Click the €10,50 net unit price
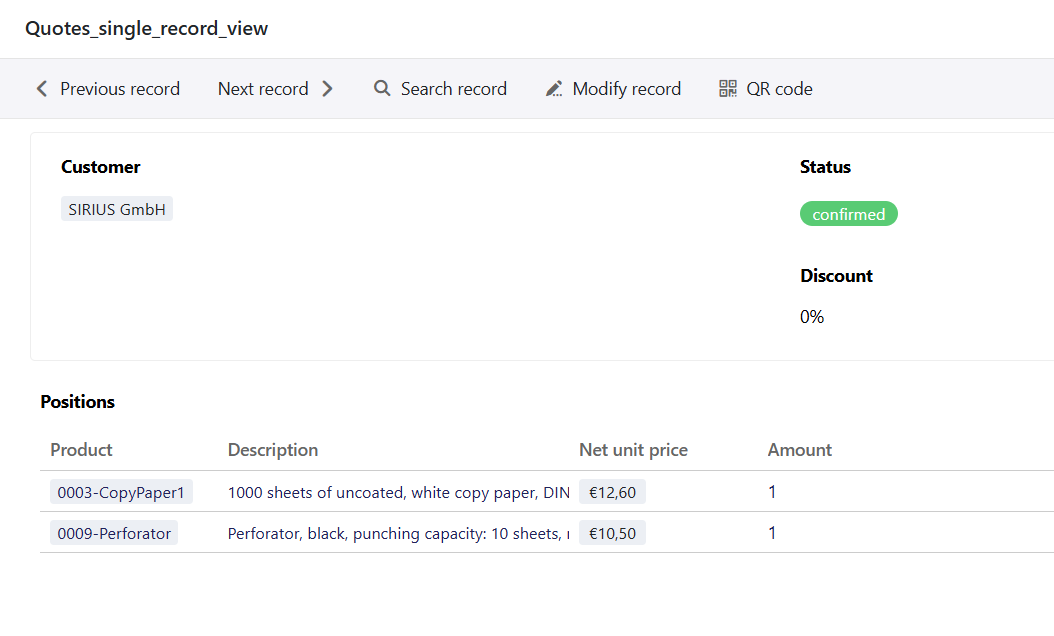The height and width of the screenshot is (636, 1054). 612,533
